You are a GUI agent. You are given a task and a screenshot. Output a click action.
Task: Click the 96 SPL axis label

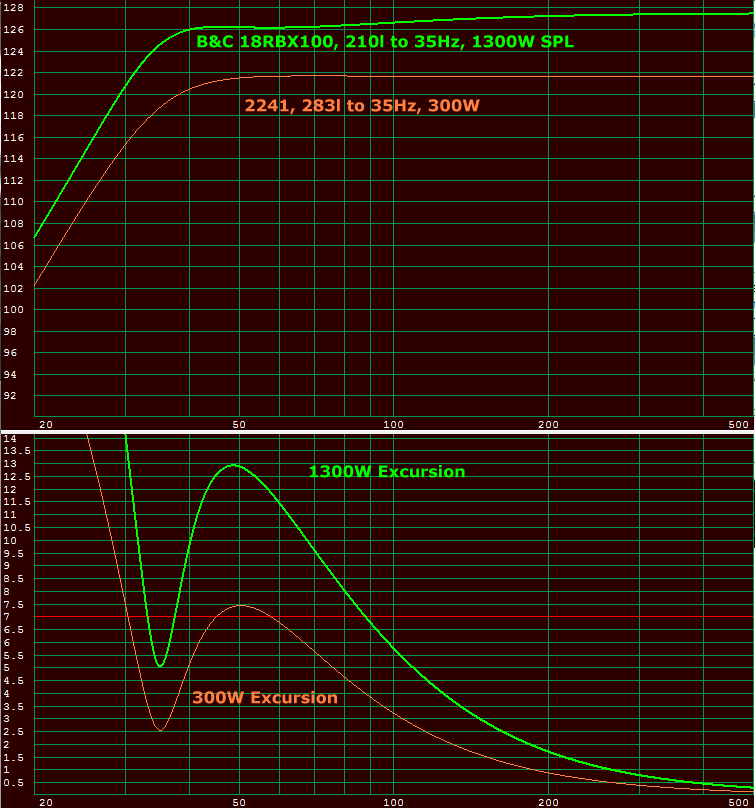[x=10, y=352]
